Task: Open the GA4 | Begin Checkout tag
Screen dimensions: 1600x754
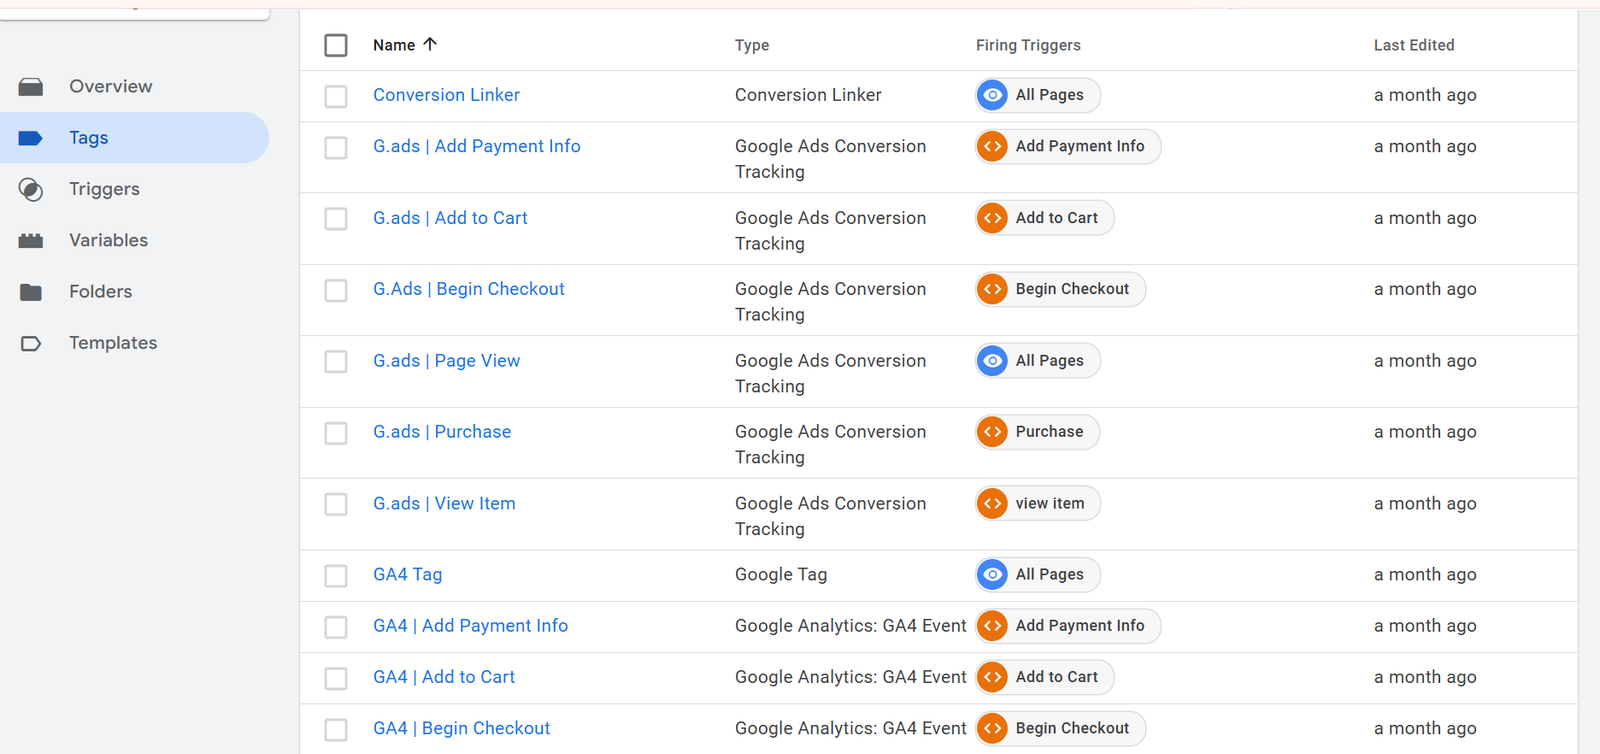Action: (461, 728)
